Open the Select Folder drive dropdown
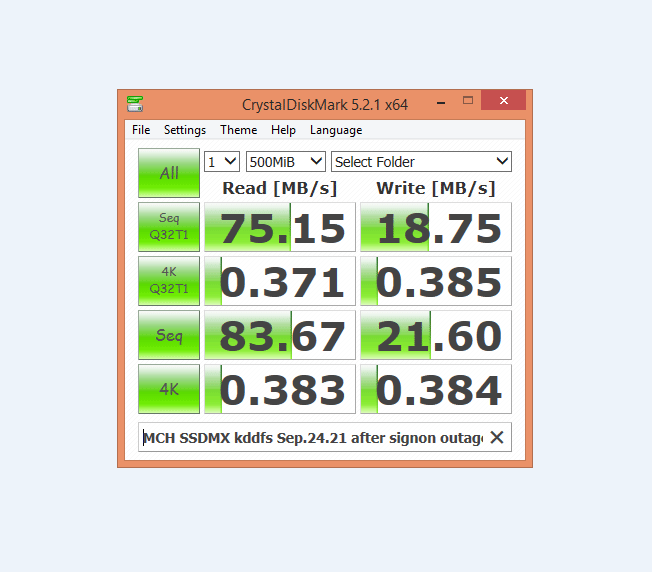This screenshot has width=652, height=572. coord(421,162)
